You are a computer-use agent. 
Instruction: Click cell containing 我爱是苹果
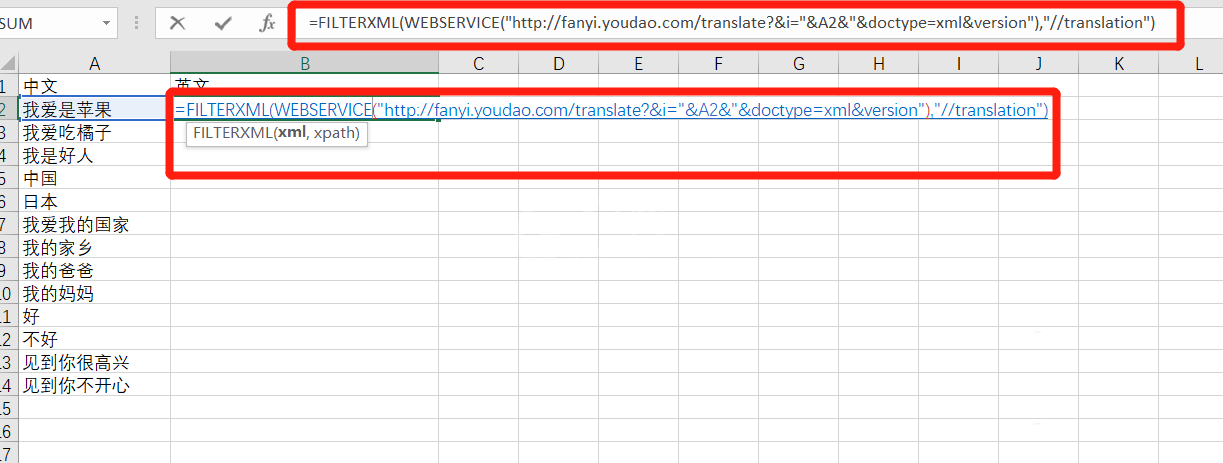pos(95,109)
